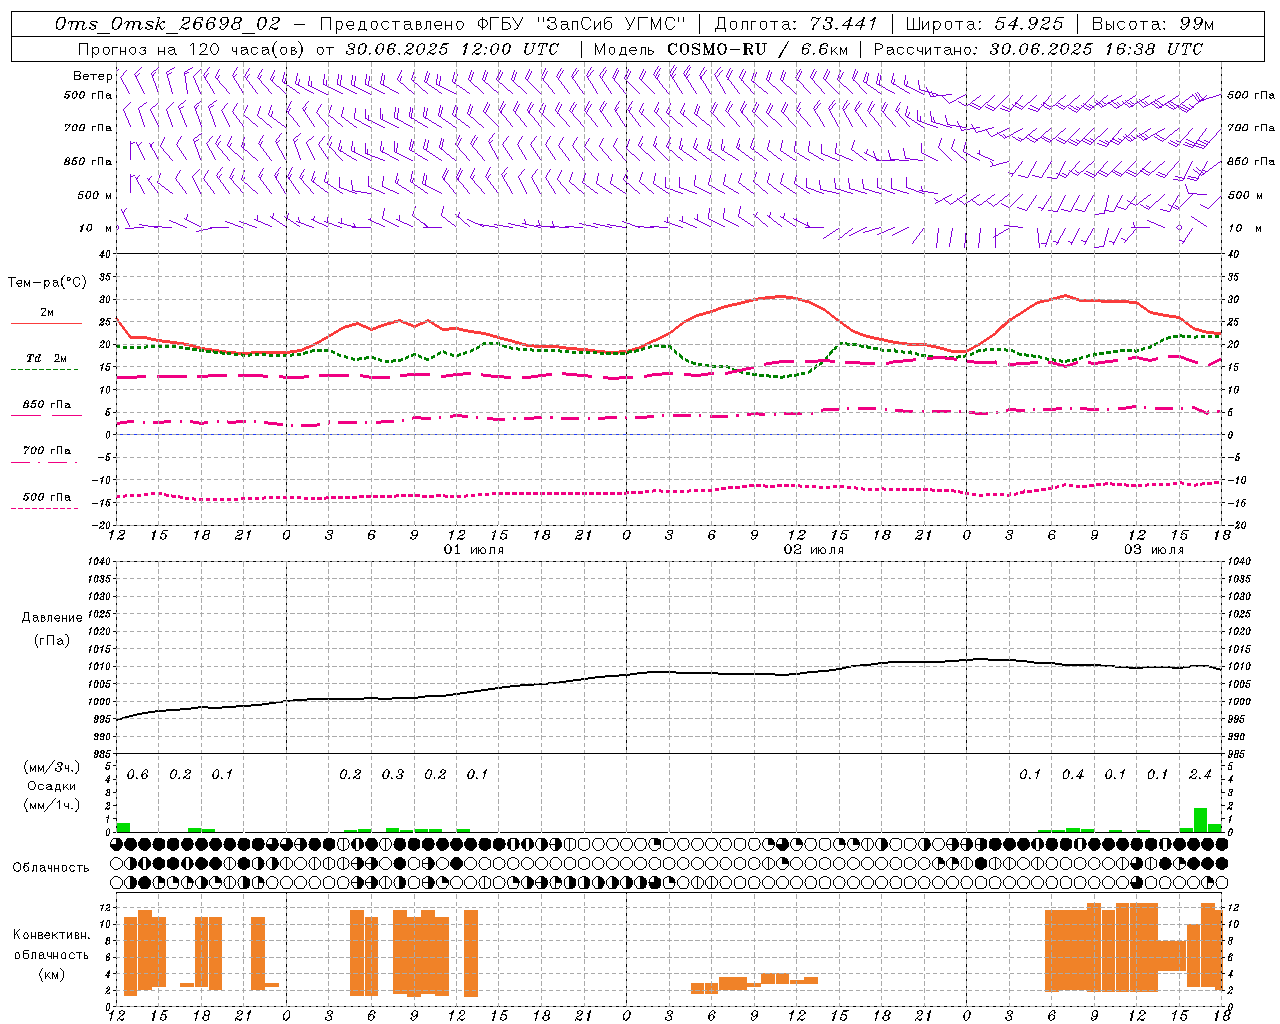Click the Облачность cloud cover label
This screenshot has width=1280, height=1024.
point(51,867)
